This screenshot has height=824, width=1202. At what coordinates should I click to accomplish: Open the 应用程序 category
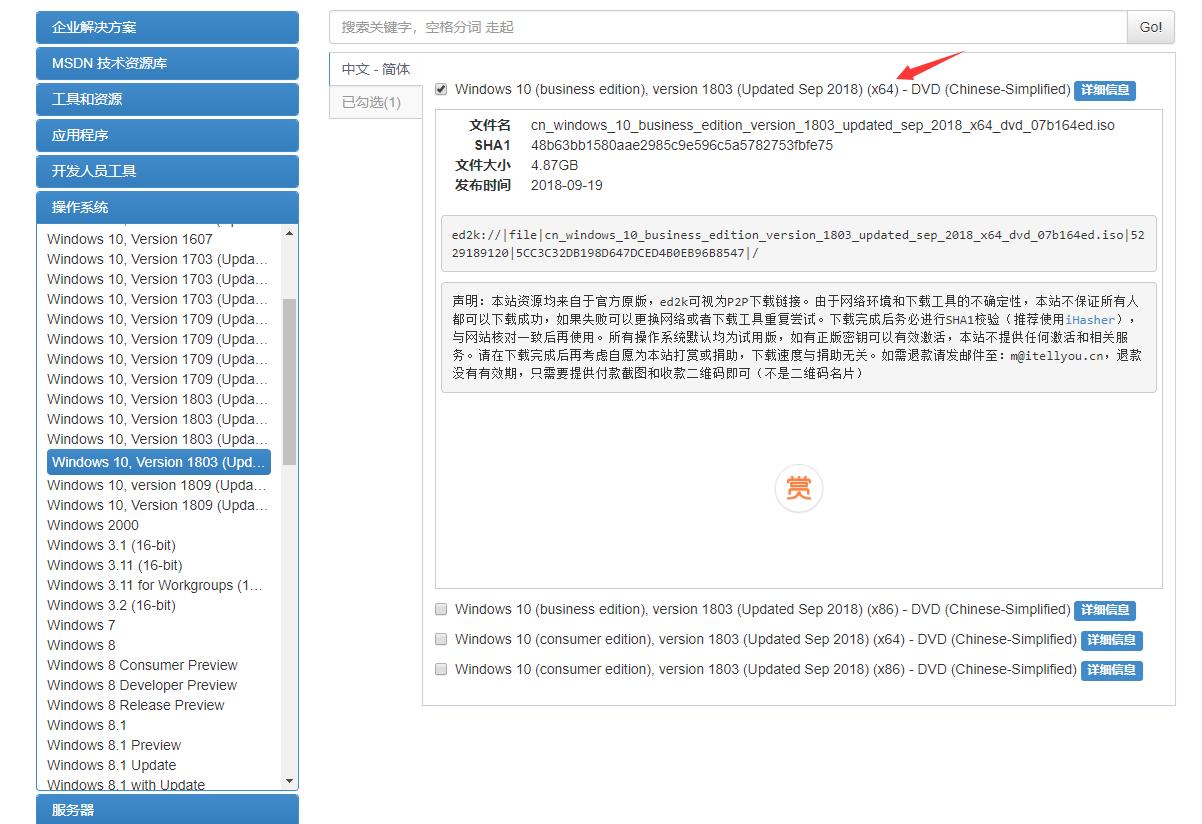click(167, 135)
